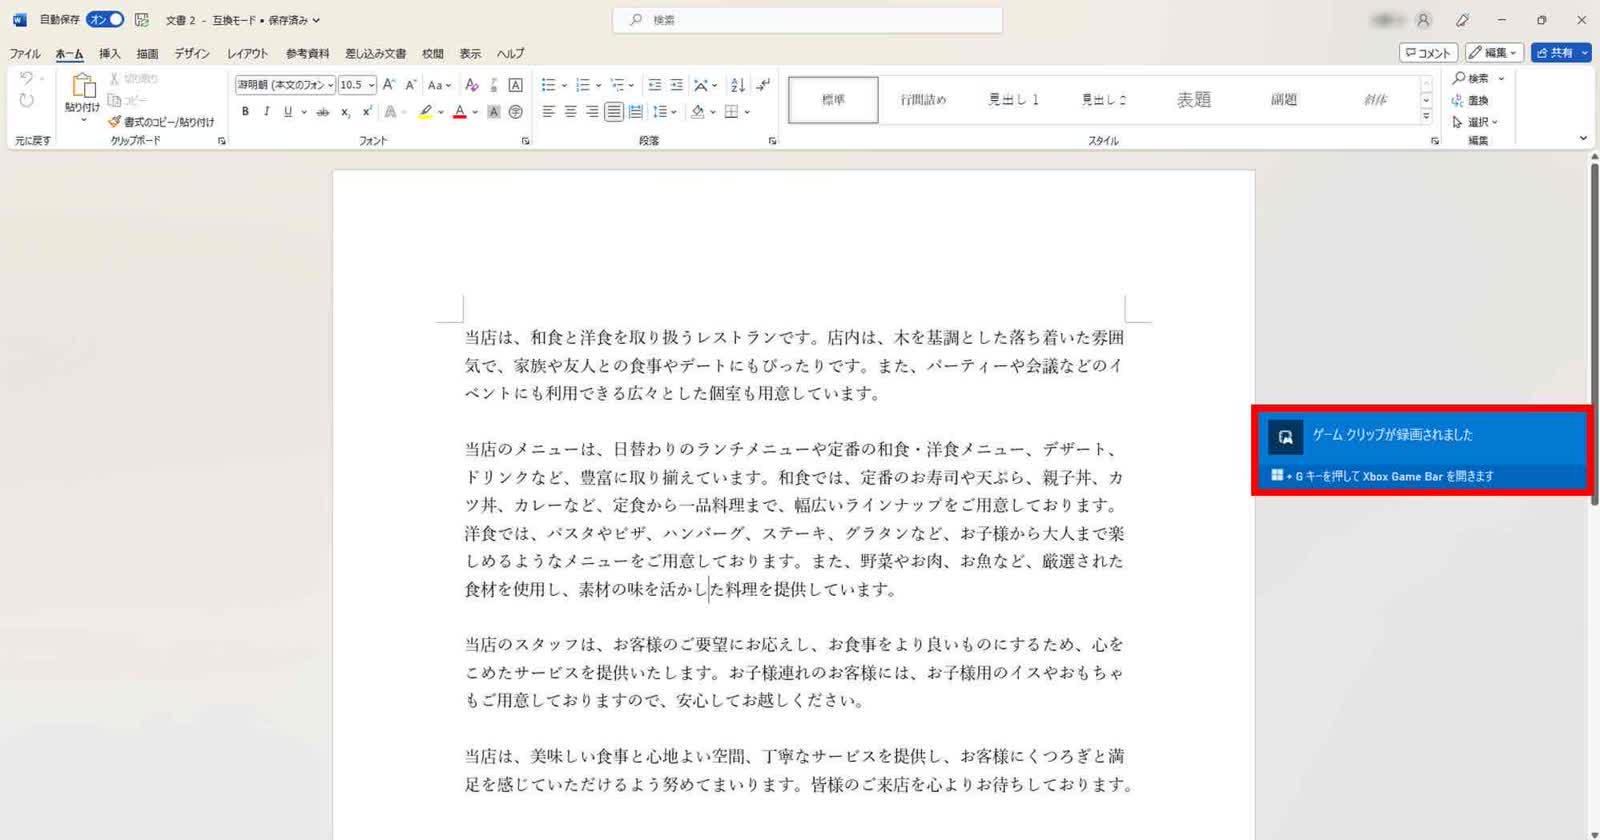1600x840 pixels.
Task: Click the 選択 select button
Action: pos(1475,122)
